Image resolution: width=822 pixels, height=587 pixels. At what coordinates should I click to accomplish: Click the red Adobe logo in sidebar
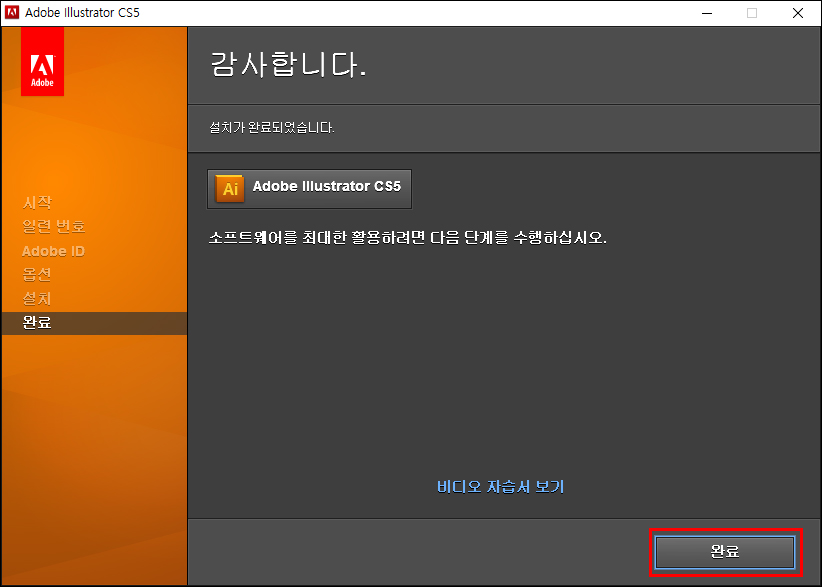tap(42, 62)
